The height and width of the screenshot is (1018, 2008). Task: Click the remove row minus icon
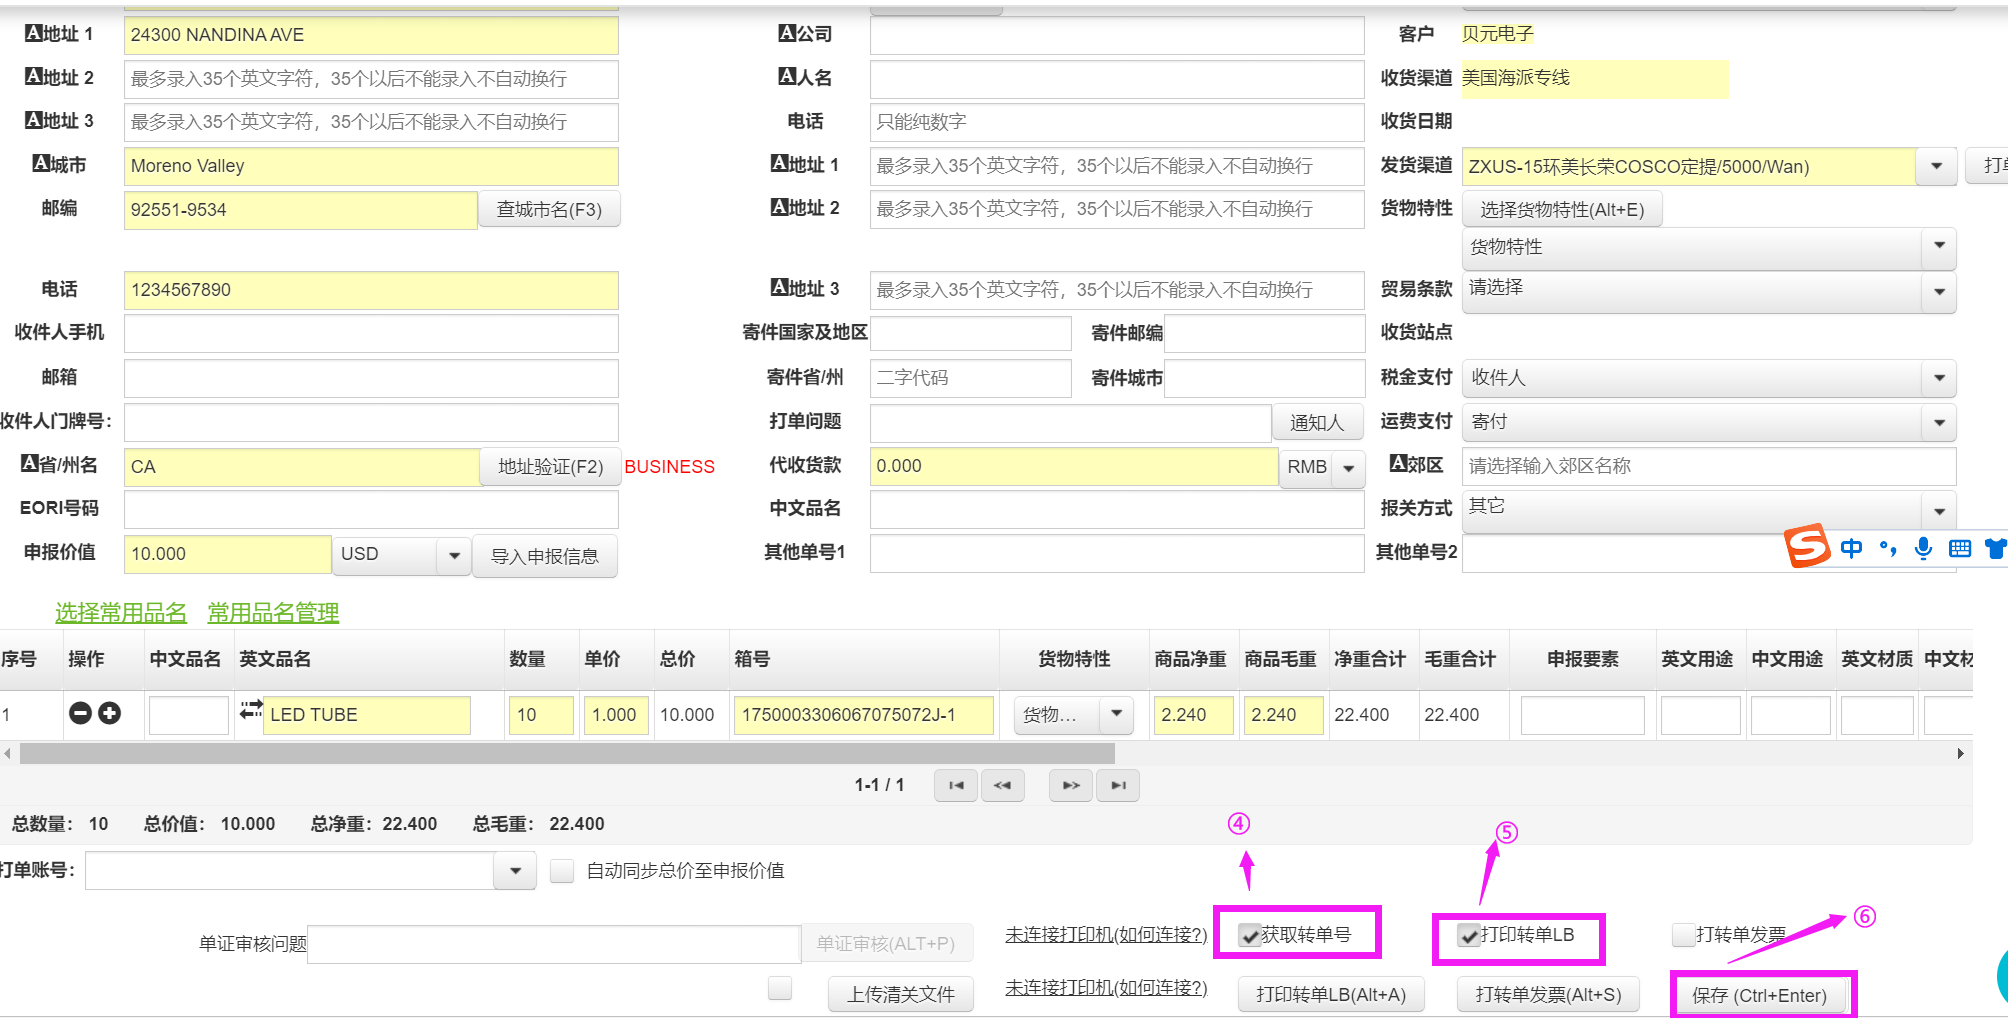pyautogui.click(x=80, y=713)
